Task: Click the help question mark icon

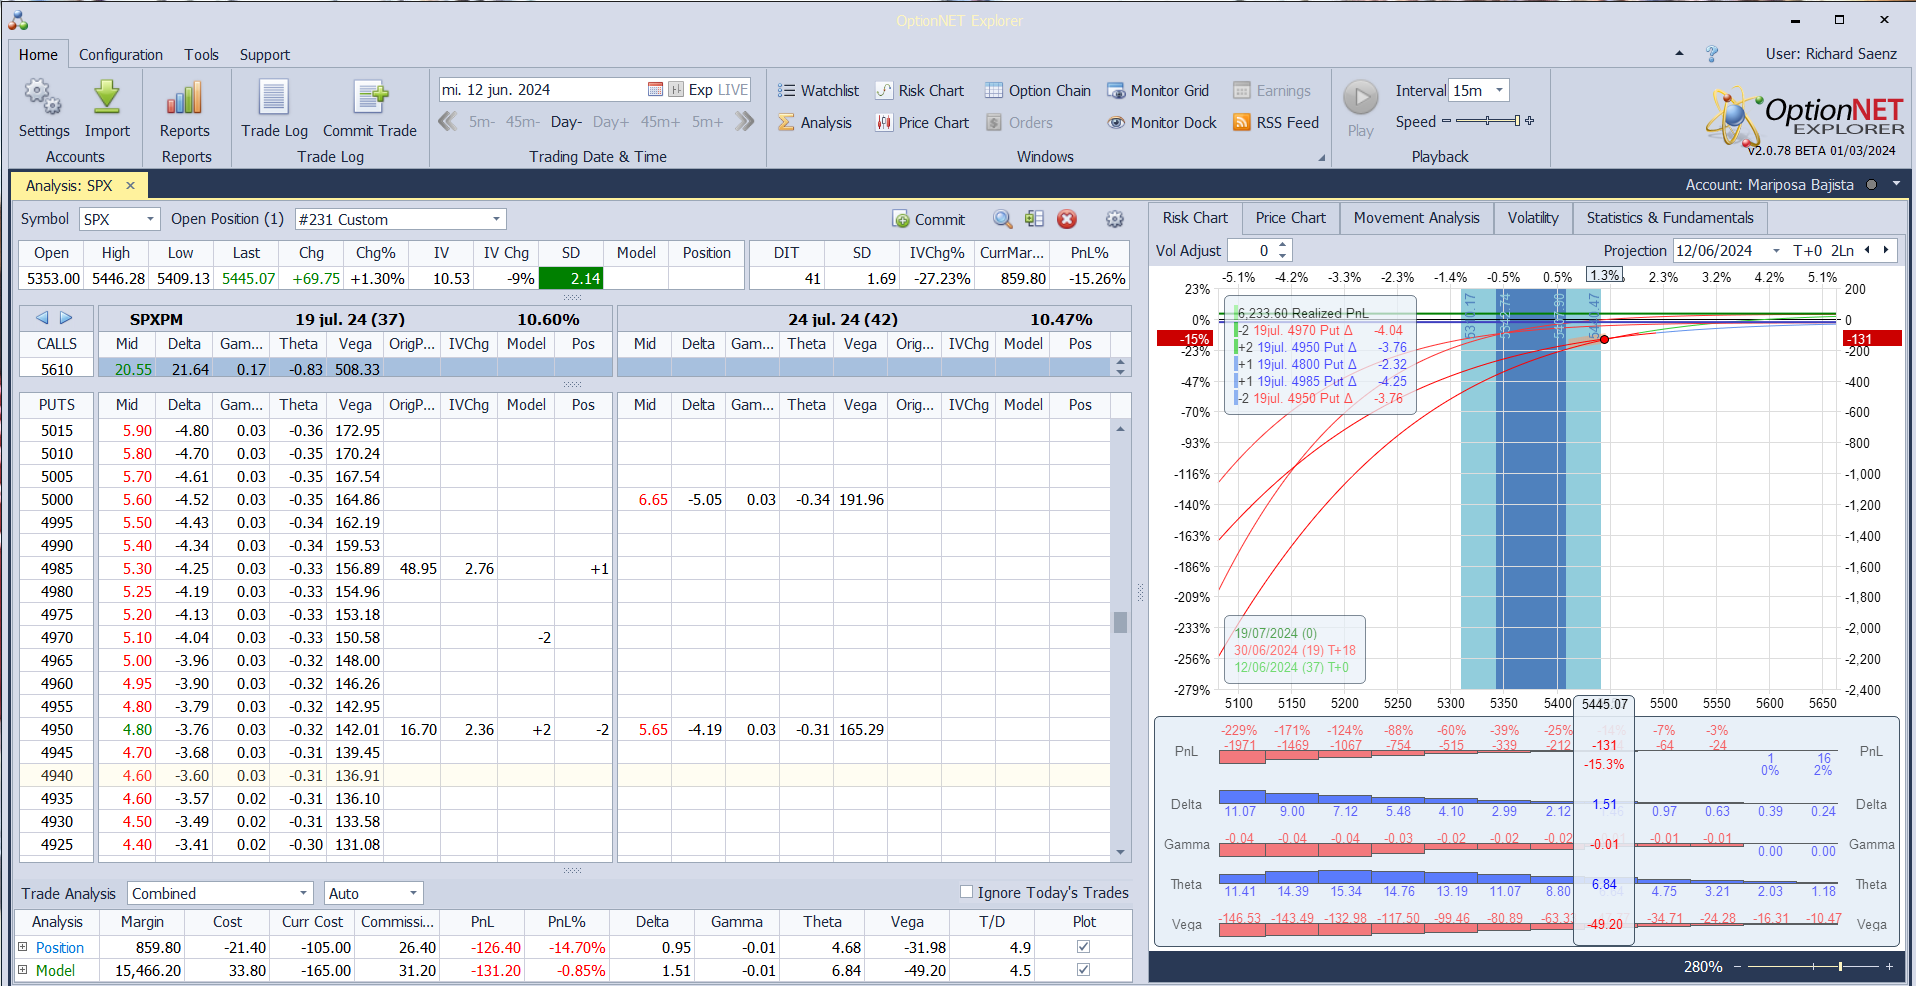Action: point(1712,54)
